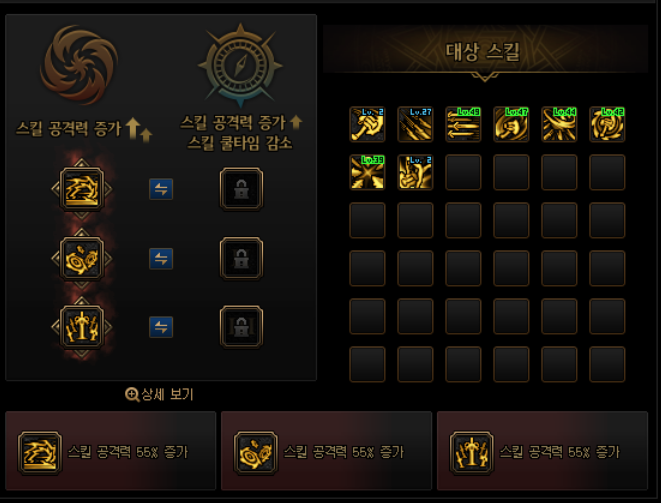Click the gold lightning rune slot in left column
The image size is (661, 503).
tap(82, 189)
